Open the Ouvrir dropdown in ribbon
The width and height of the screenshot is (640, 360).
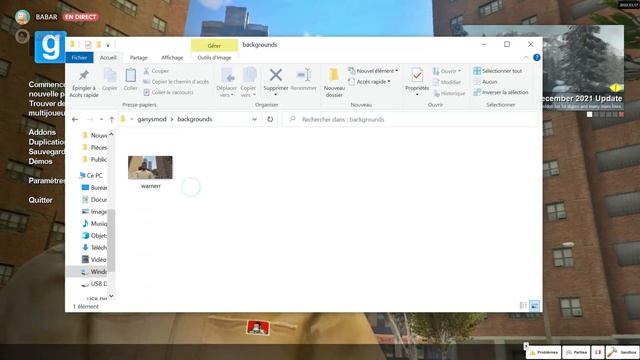pyautogui.click(x=447, y=71)
